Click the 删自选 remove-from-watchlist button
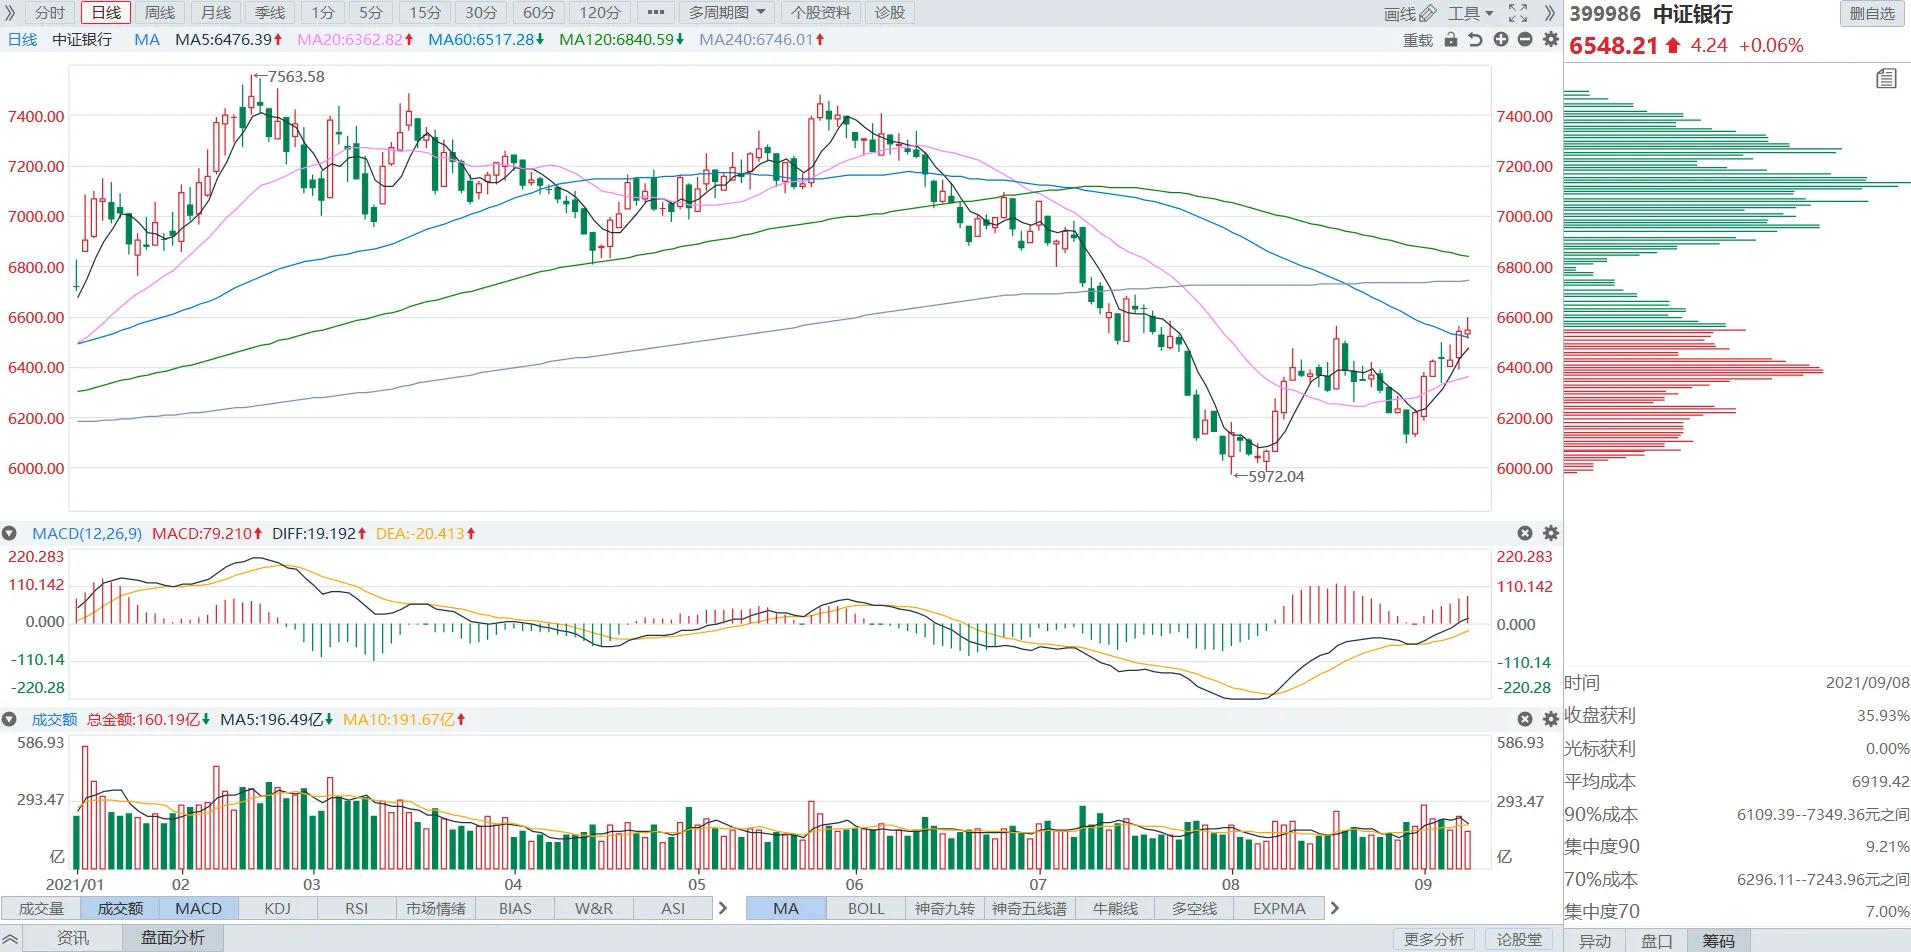The image size is (1911, 952). [1872, 13]
